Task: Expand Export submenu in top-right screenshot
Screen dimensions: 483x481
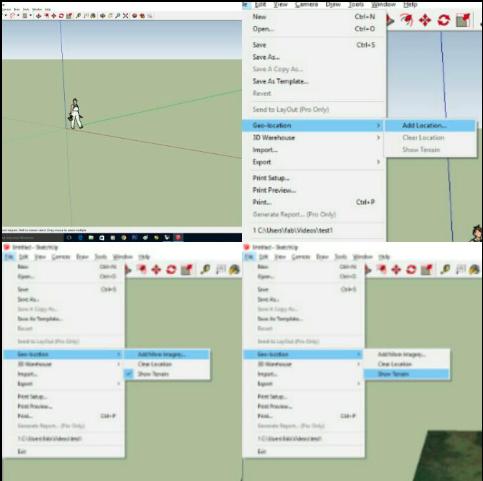Action: [x=313, y=162]
